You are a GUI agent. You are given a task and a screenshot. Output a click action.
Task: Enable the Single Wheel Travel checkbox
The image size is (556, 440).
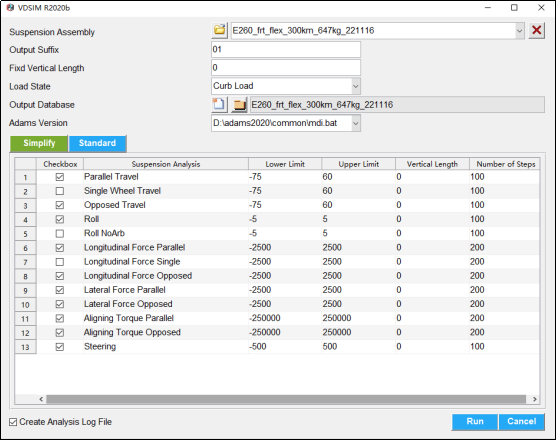(x=60, y=191)
